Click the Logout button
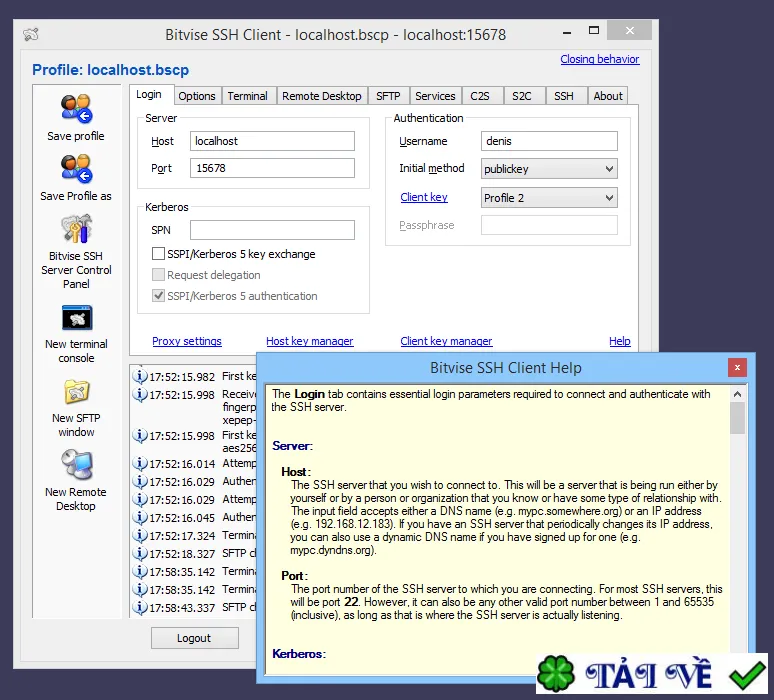This screenshot has width=774, height=700. tap(194, 638)
